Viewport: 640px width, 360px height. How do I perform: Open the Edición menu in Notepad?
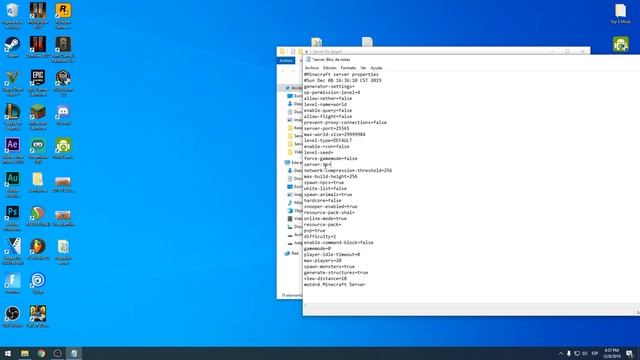330,68
